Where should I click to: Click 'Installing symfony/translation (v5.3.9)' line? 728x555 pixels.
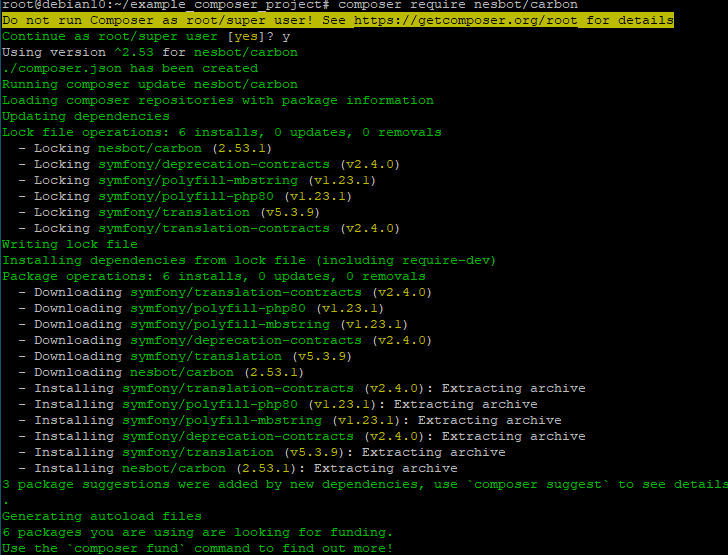click(262, 453)
